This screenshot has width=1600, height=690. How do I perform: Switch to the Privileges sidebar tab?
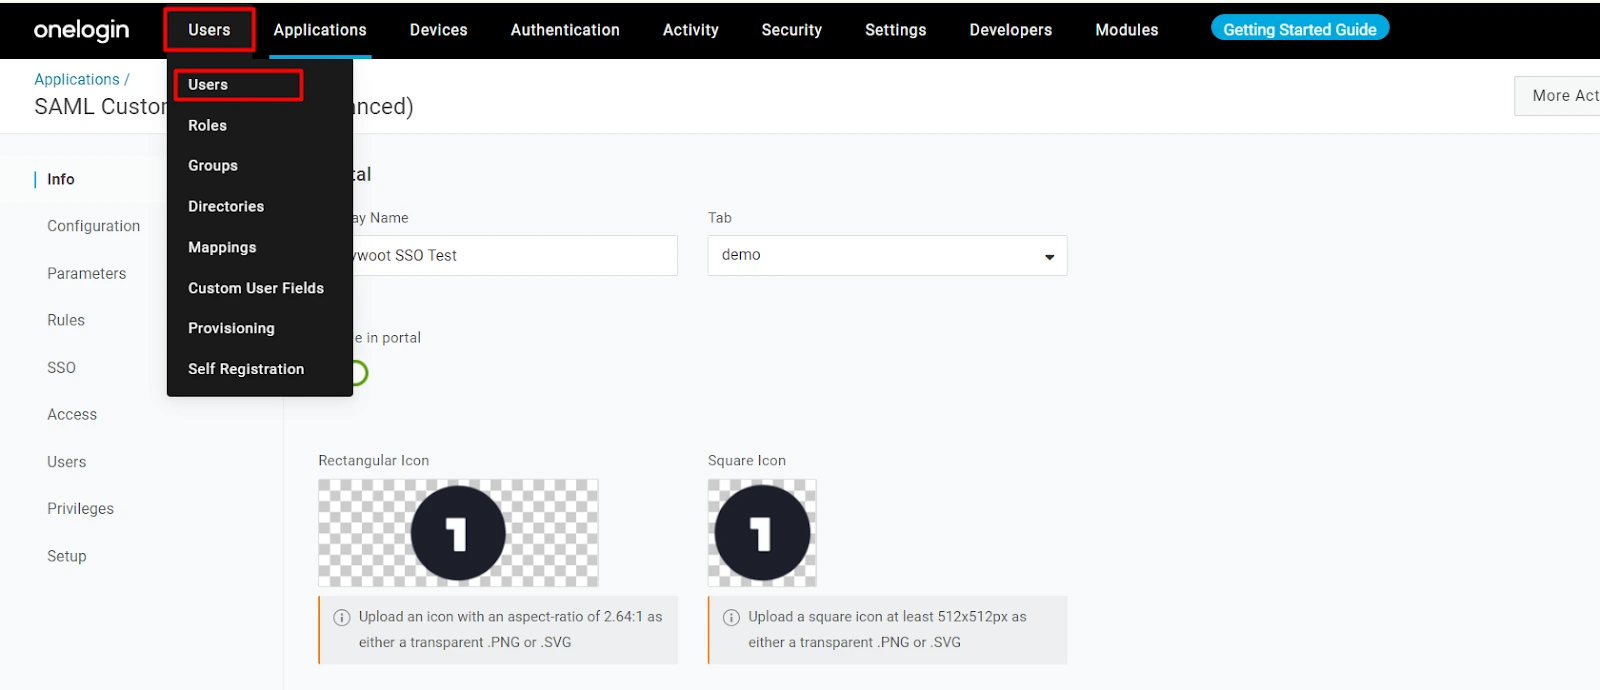point(80,508)
